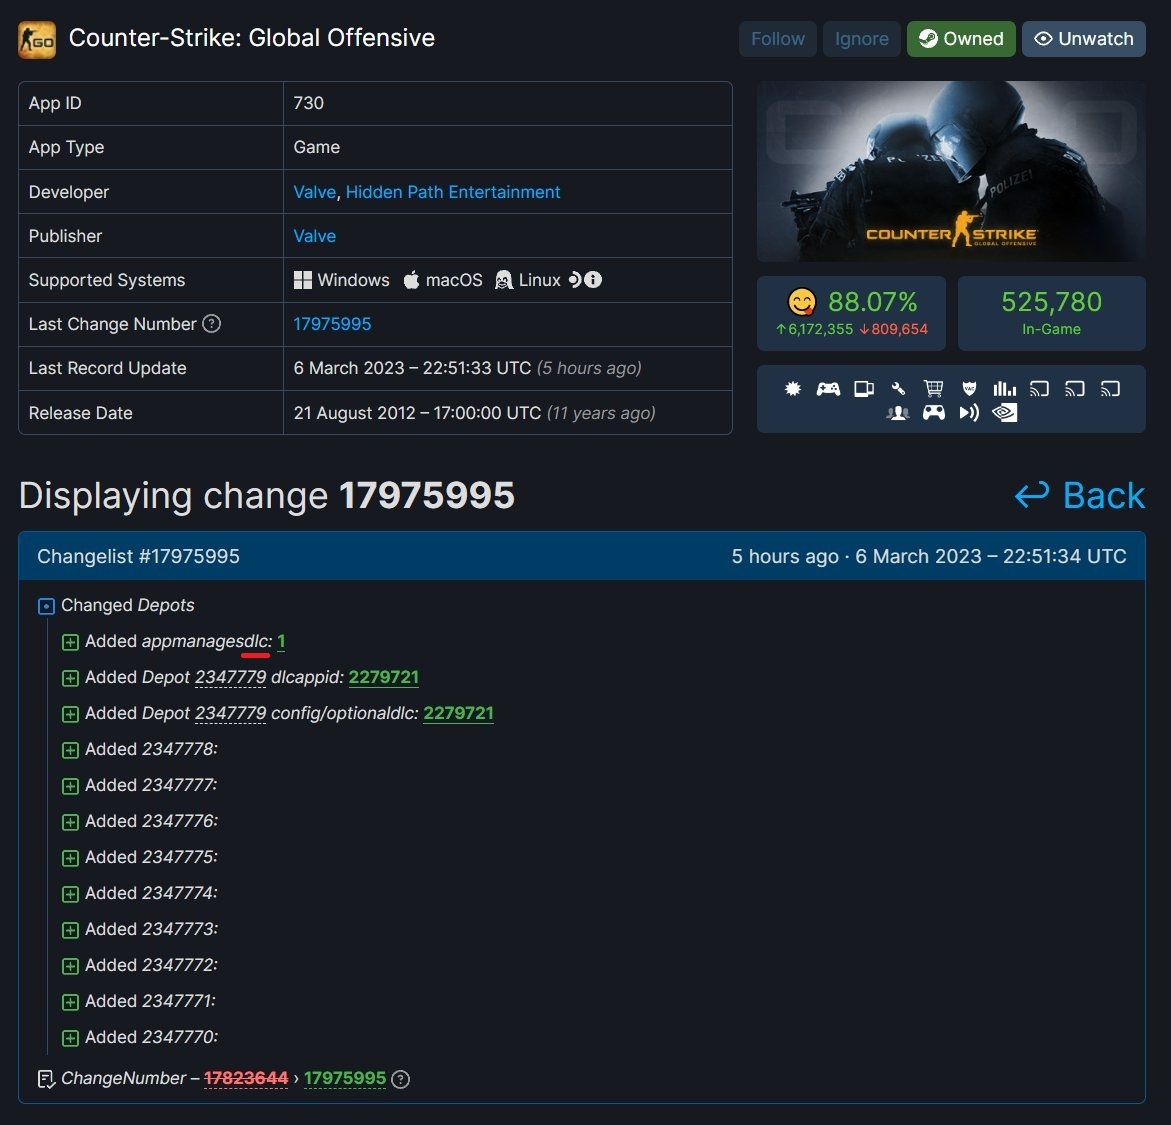Click the 525,780 In-Game count box
Image resolution: width=1171 pixels, height=1125 pixels.
[x=1052, y=313]
